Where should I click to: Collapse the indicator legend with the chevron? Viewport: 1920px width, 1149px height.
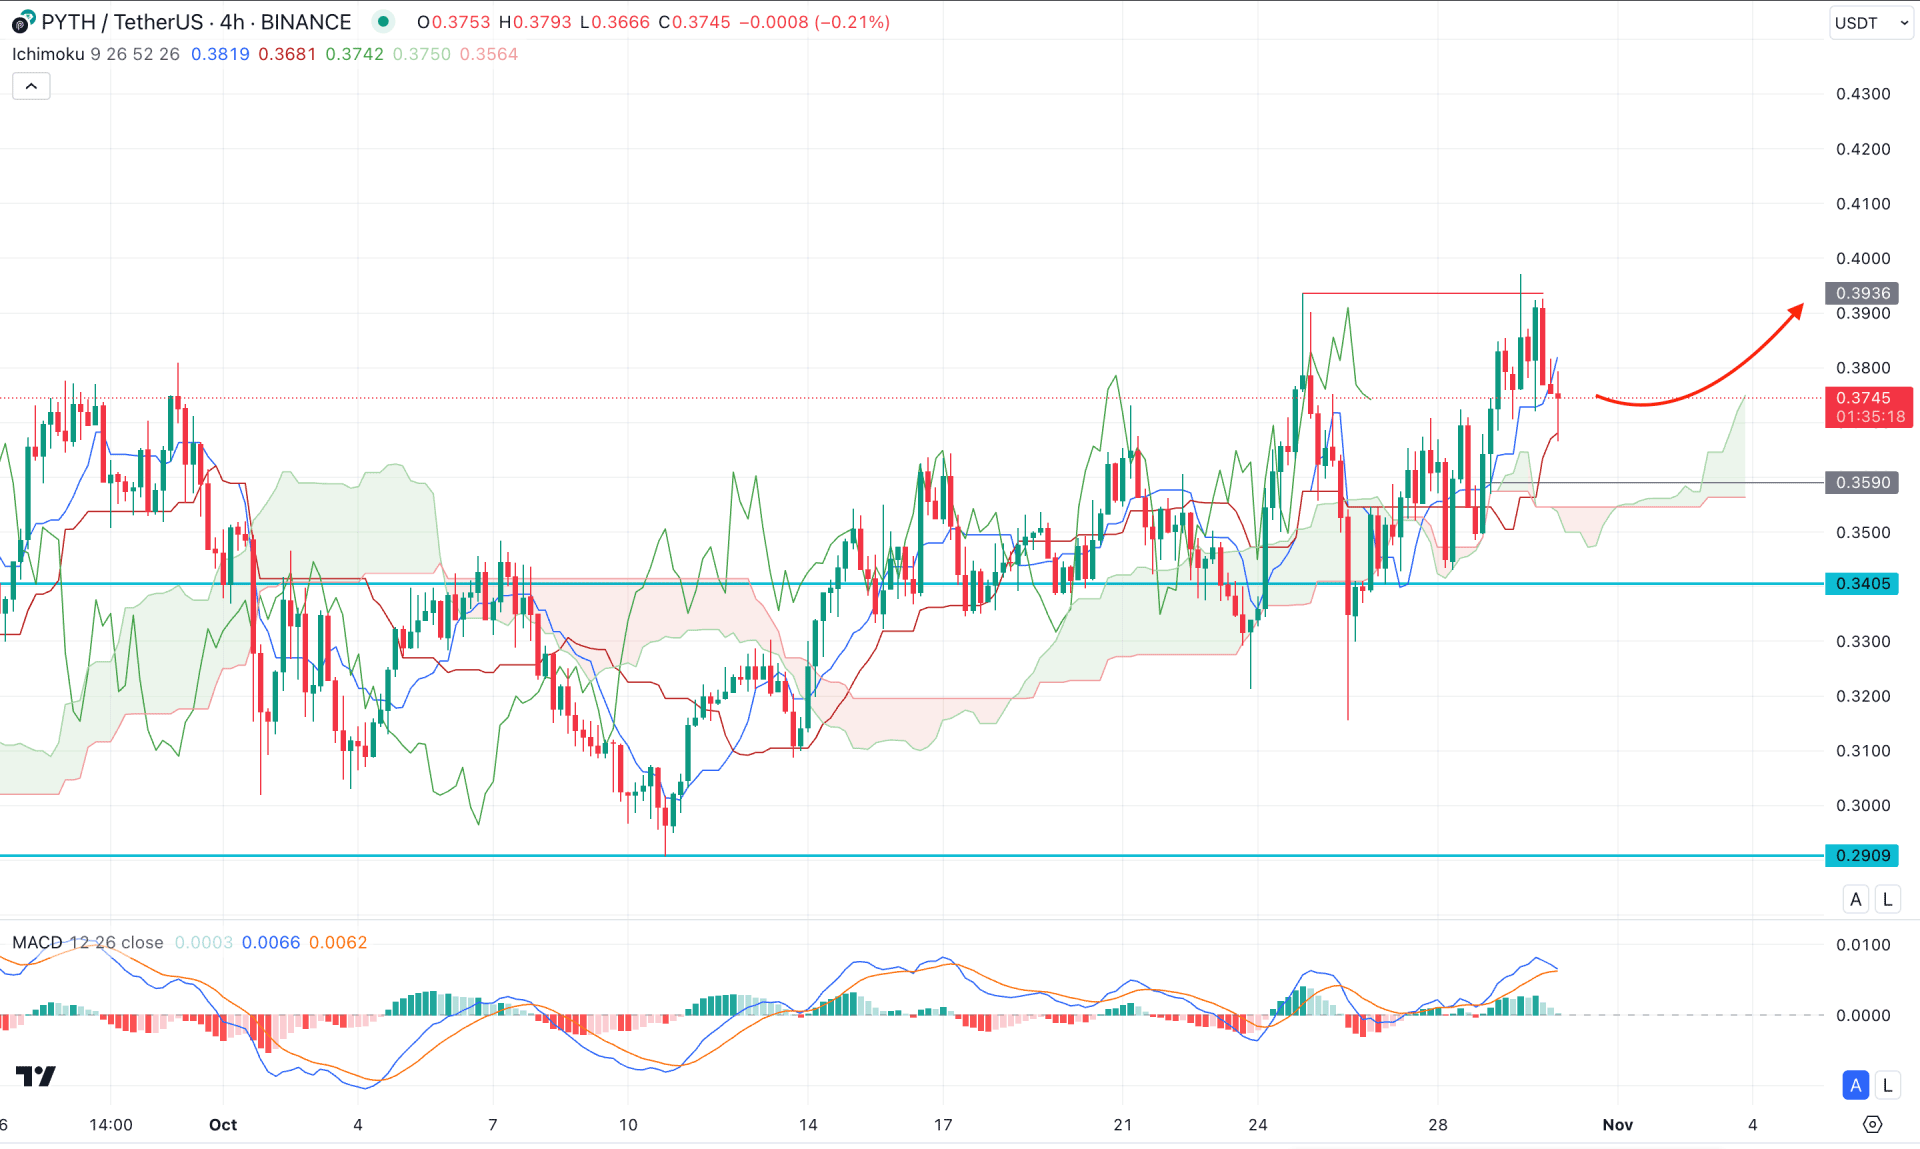(31, 86)
